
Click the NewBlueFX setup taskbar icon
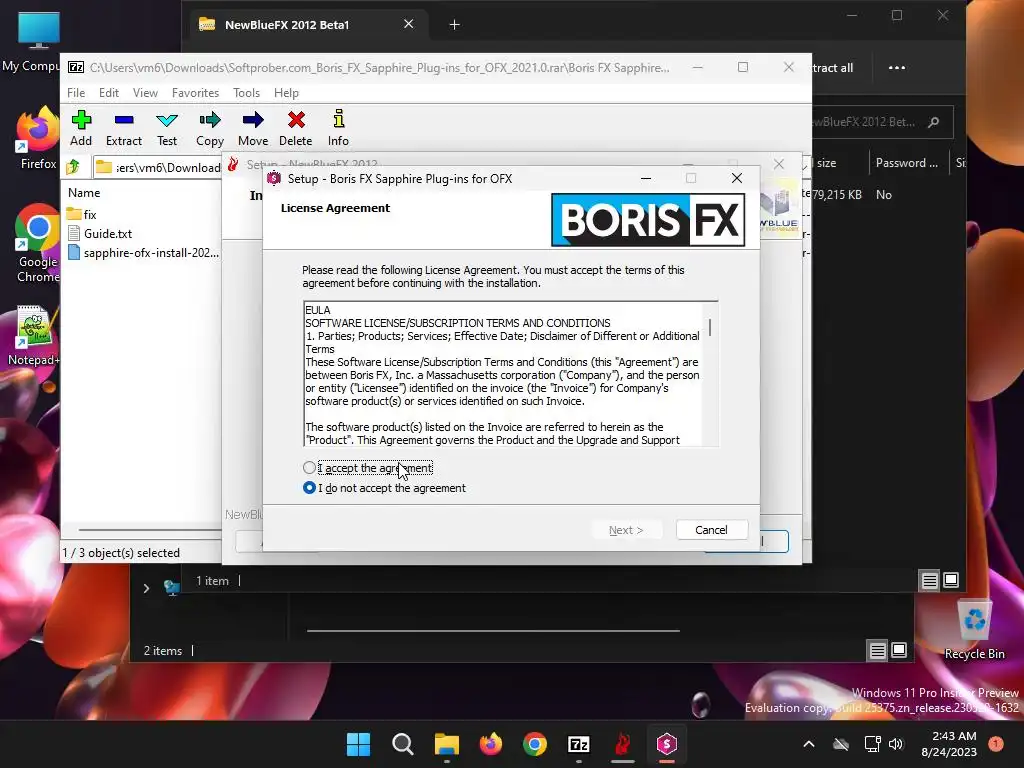coord(623,744)
